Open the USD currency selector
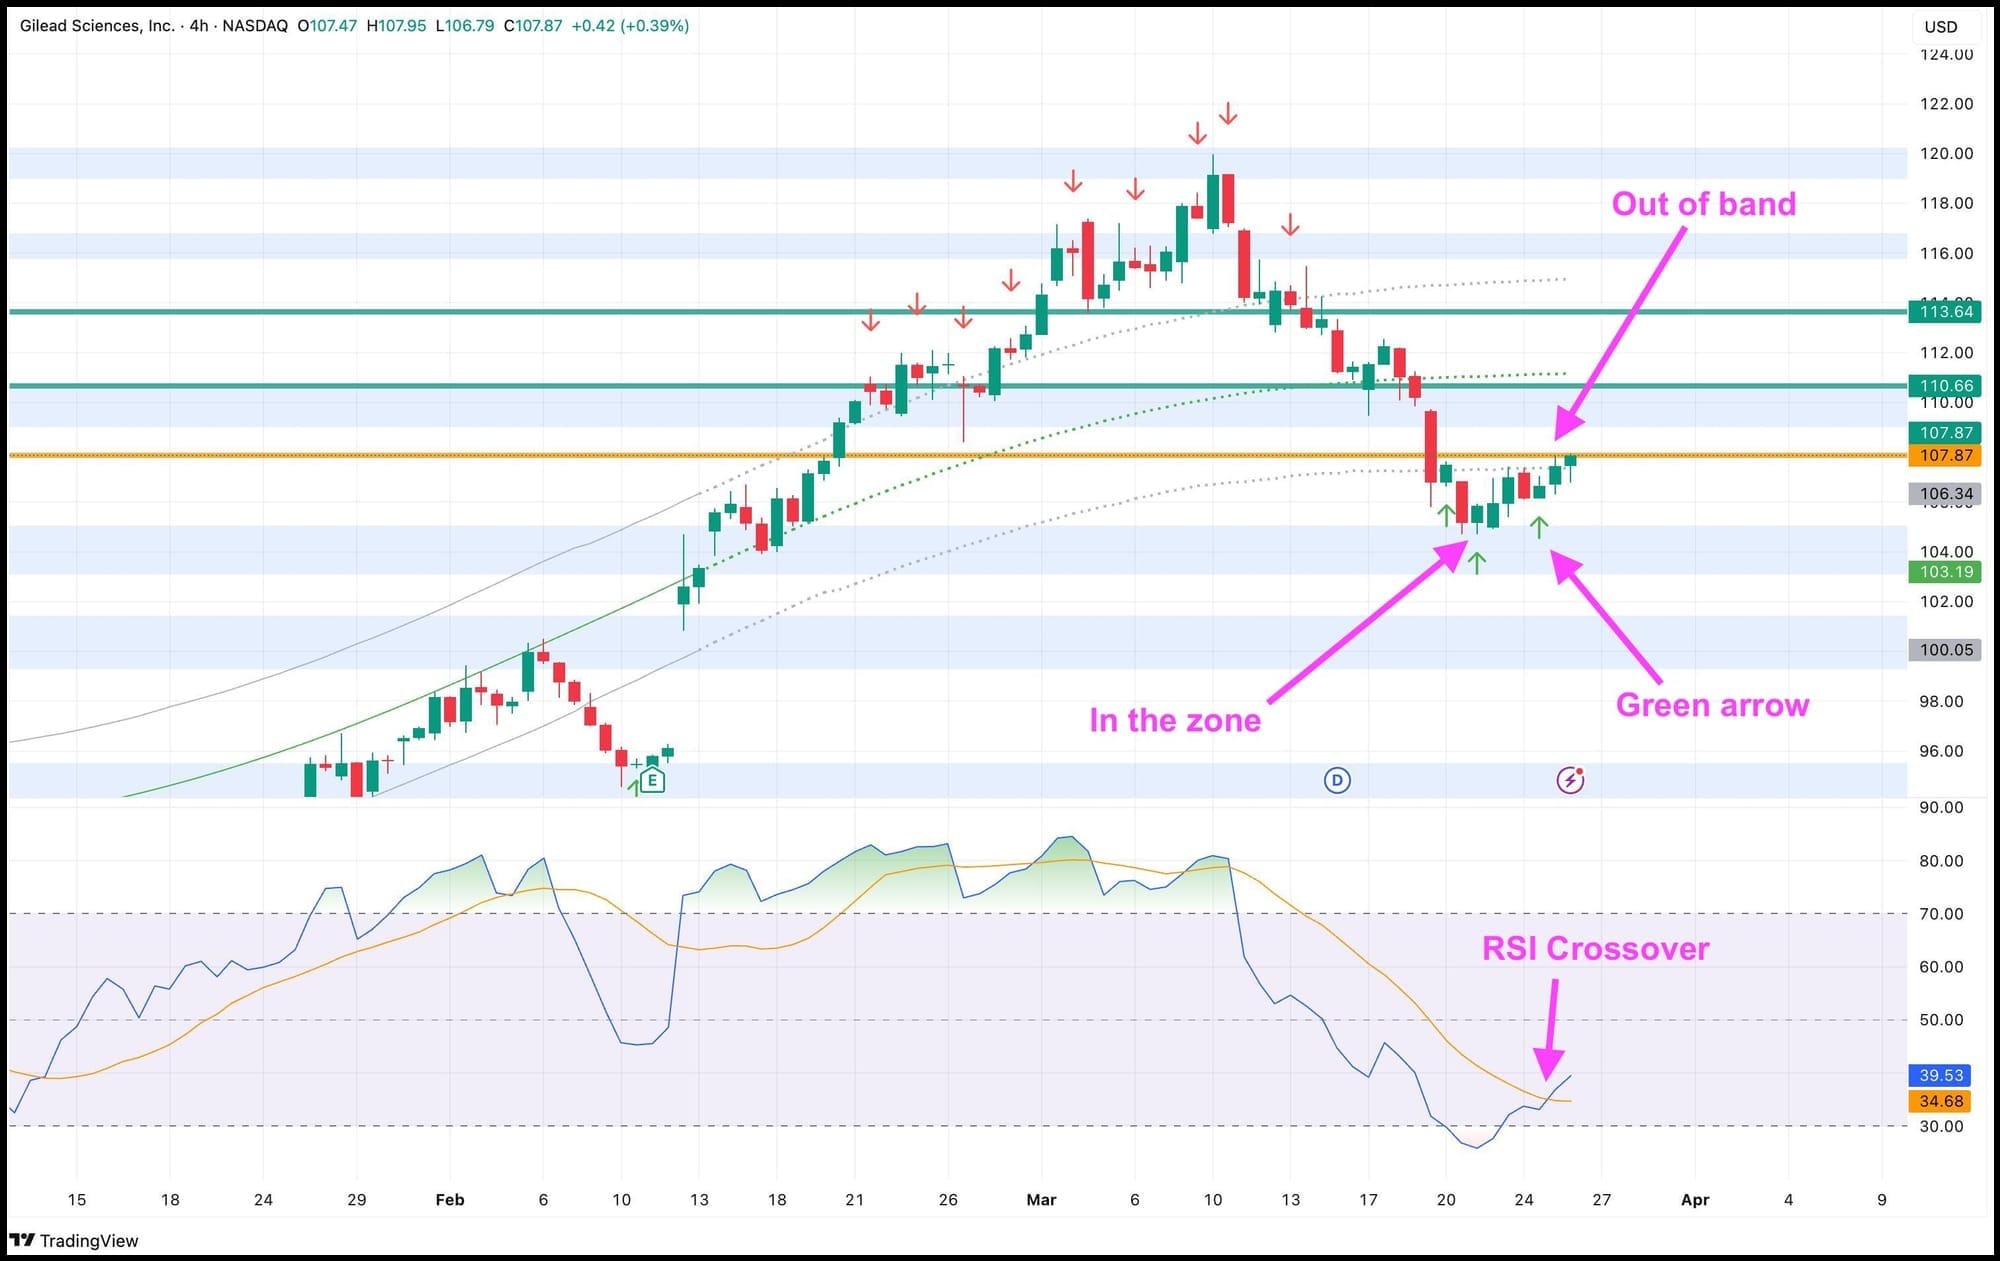The image size is (2000, 1261). pos(1940,27)
